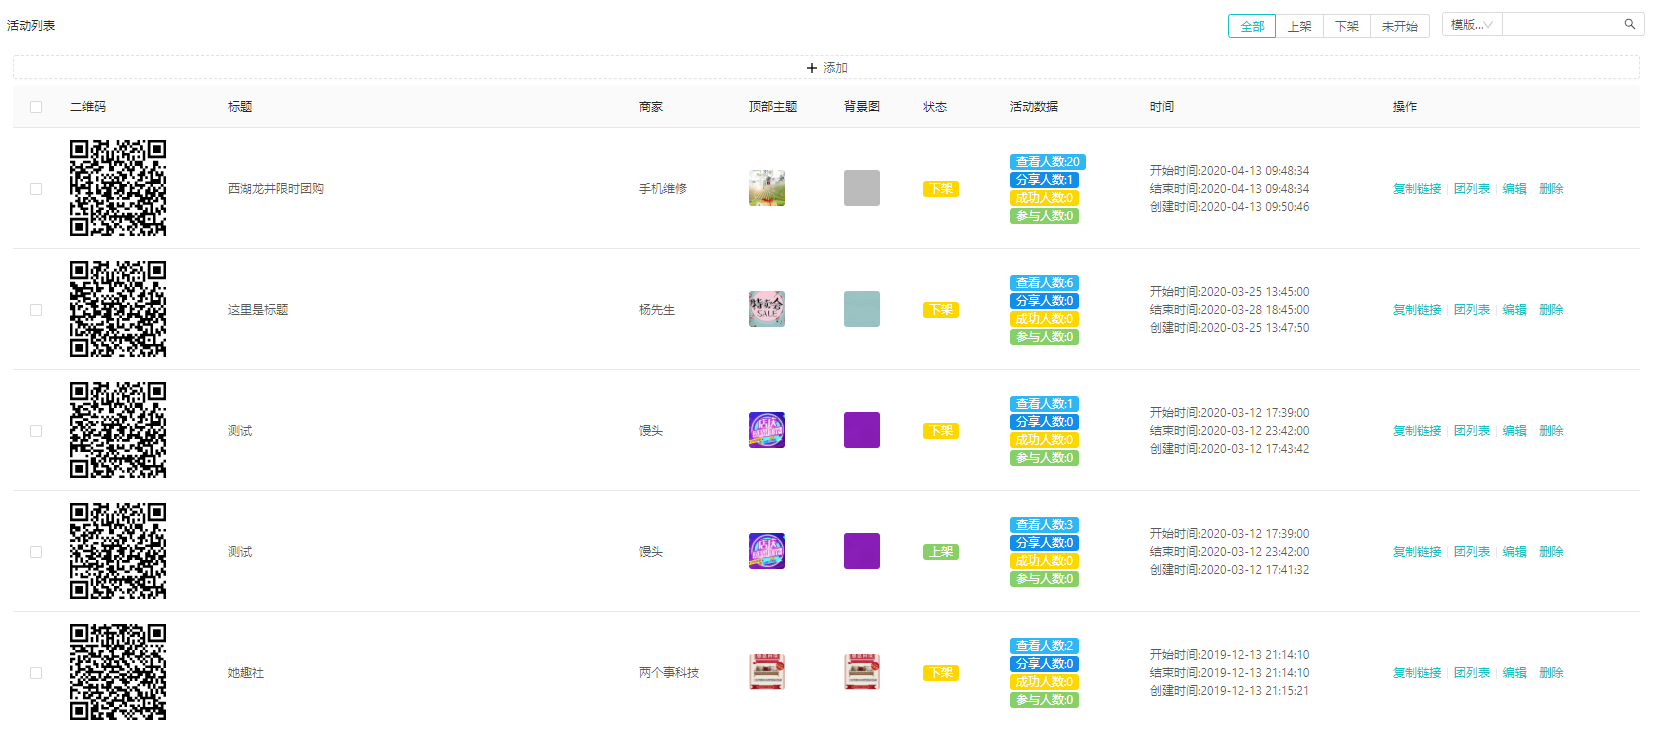Viewport: 1655px width, 732px height.
Task: Click 复制链接 for 这里是标题 row
Action: click(x=1417, y=310)
